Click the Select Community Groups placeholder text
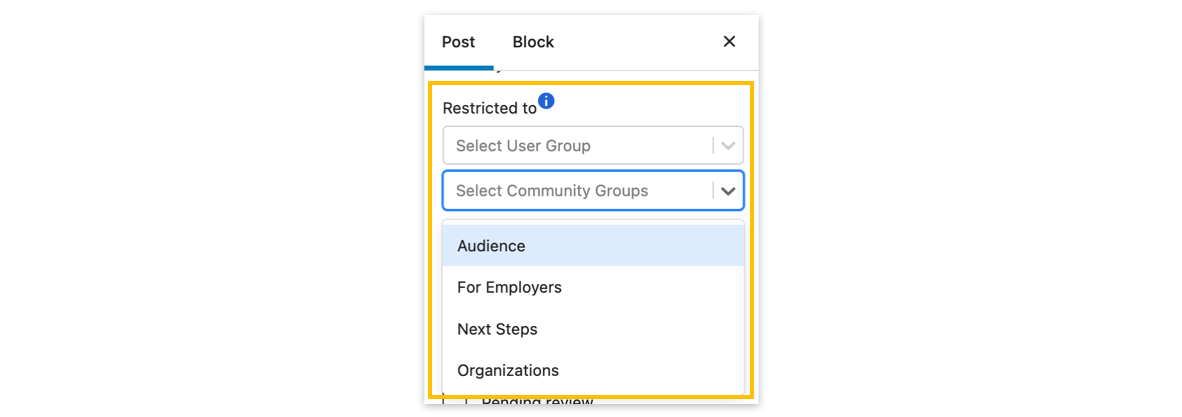Screen dimensions: 1182x417 click(552, 191)
